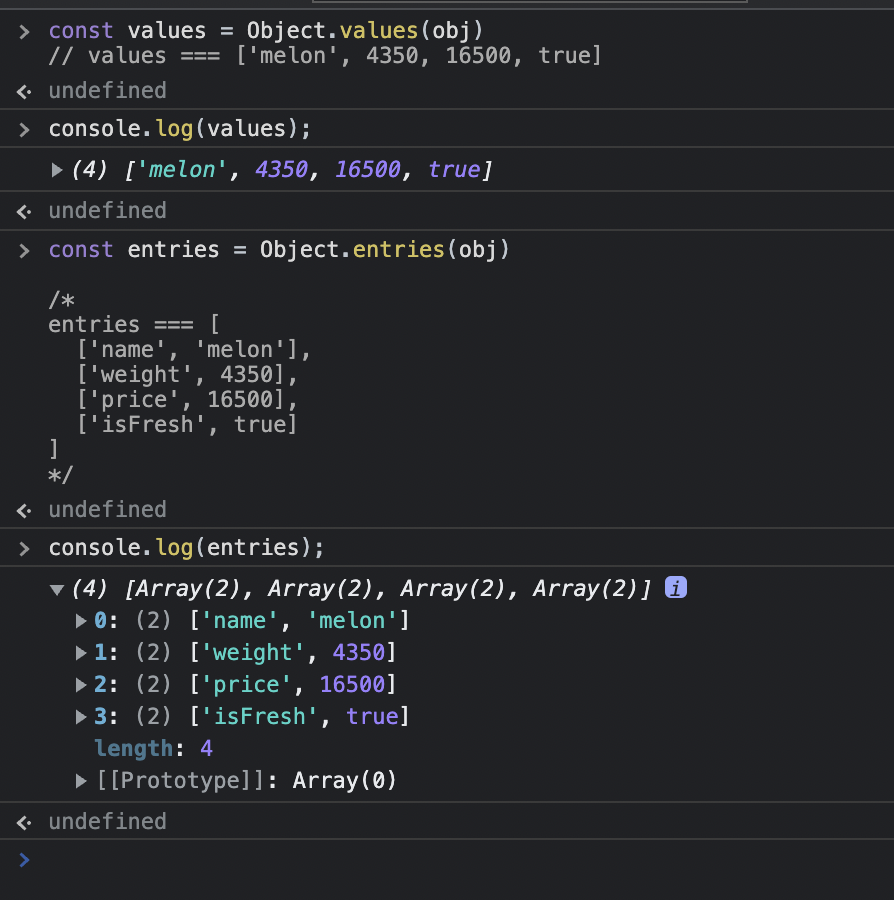Click the comment line ['isFresh', true]
Screen dimensions: 894x900
click(187, 425)
